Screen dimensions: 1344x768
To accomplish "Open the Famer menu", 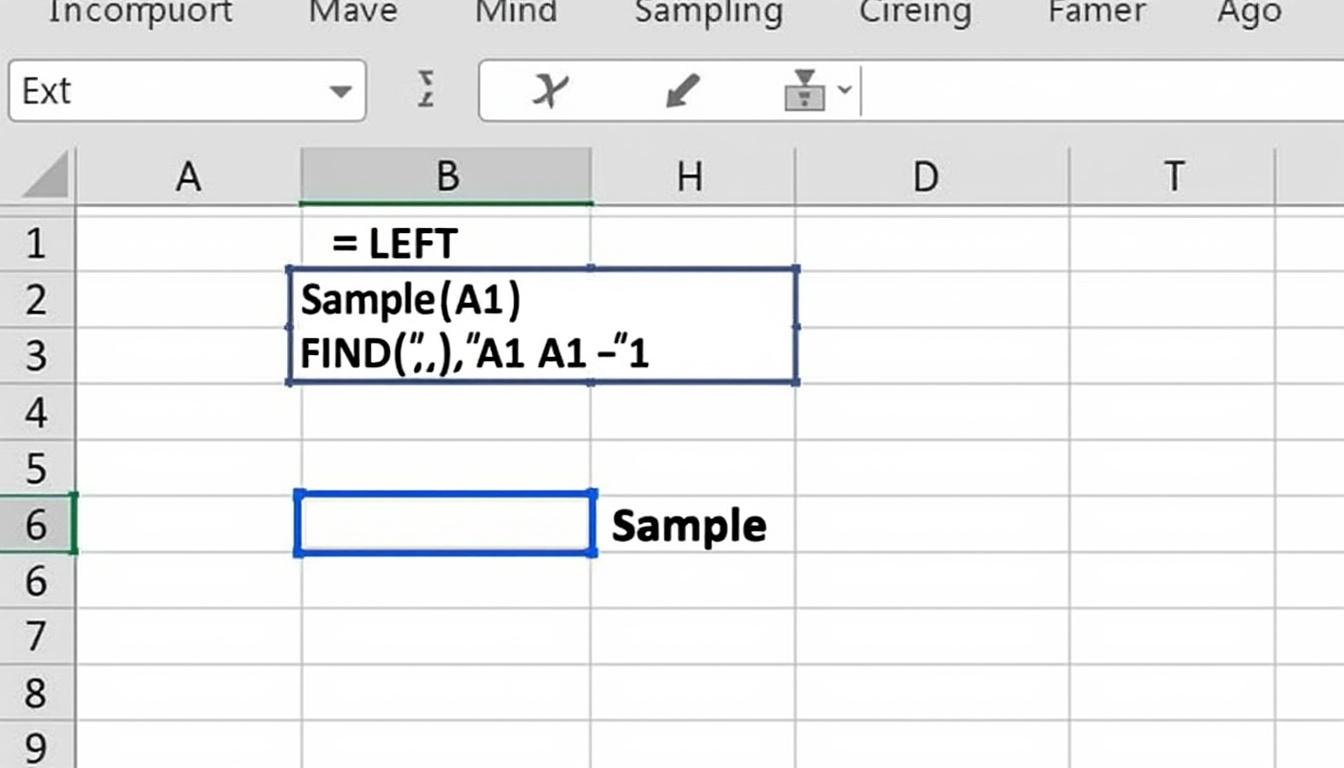I will [x=1097, y=13].
